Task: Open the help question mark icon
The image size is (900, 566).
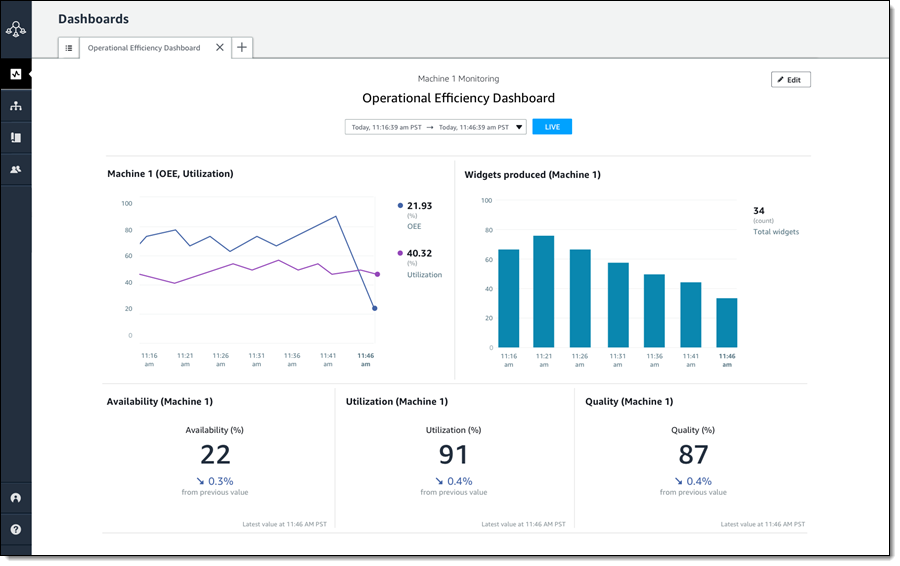Action: (x=16, y=529)
